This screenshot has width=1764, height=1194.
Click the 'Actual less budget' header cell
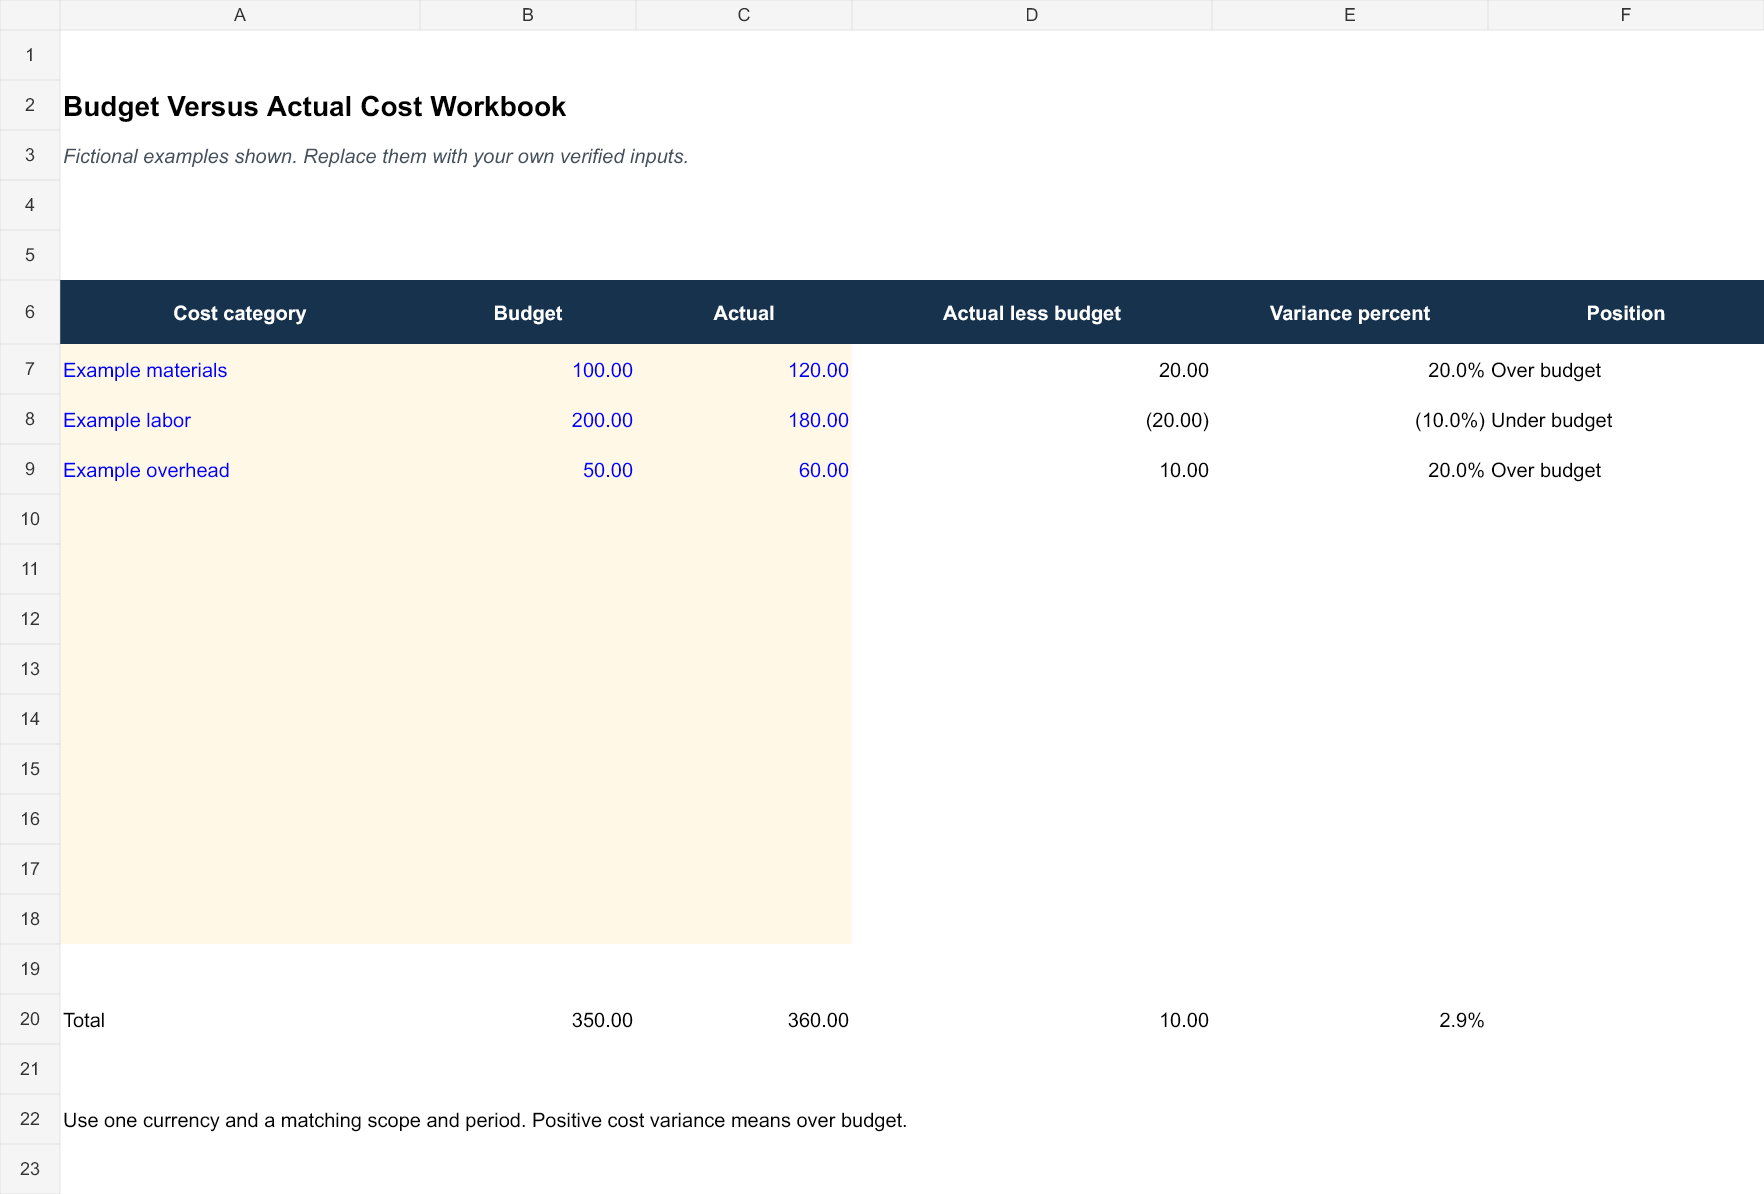(1032, 312)
